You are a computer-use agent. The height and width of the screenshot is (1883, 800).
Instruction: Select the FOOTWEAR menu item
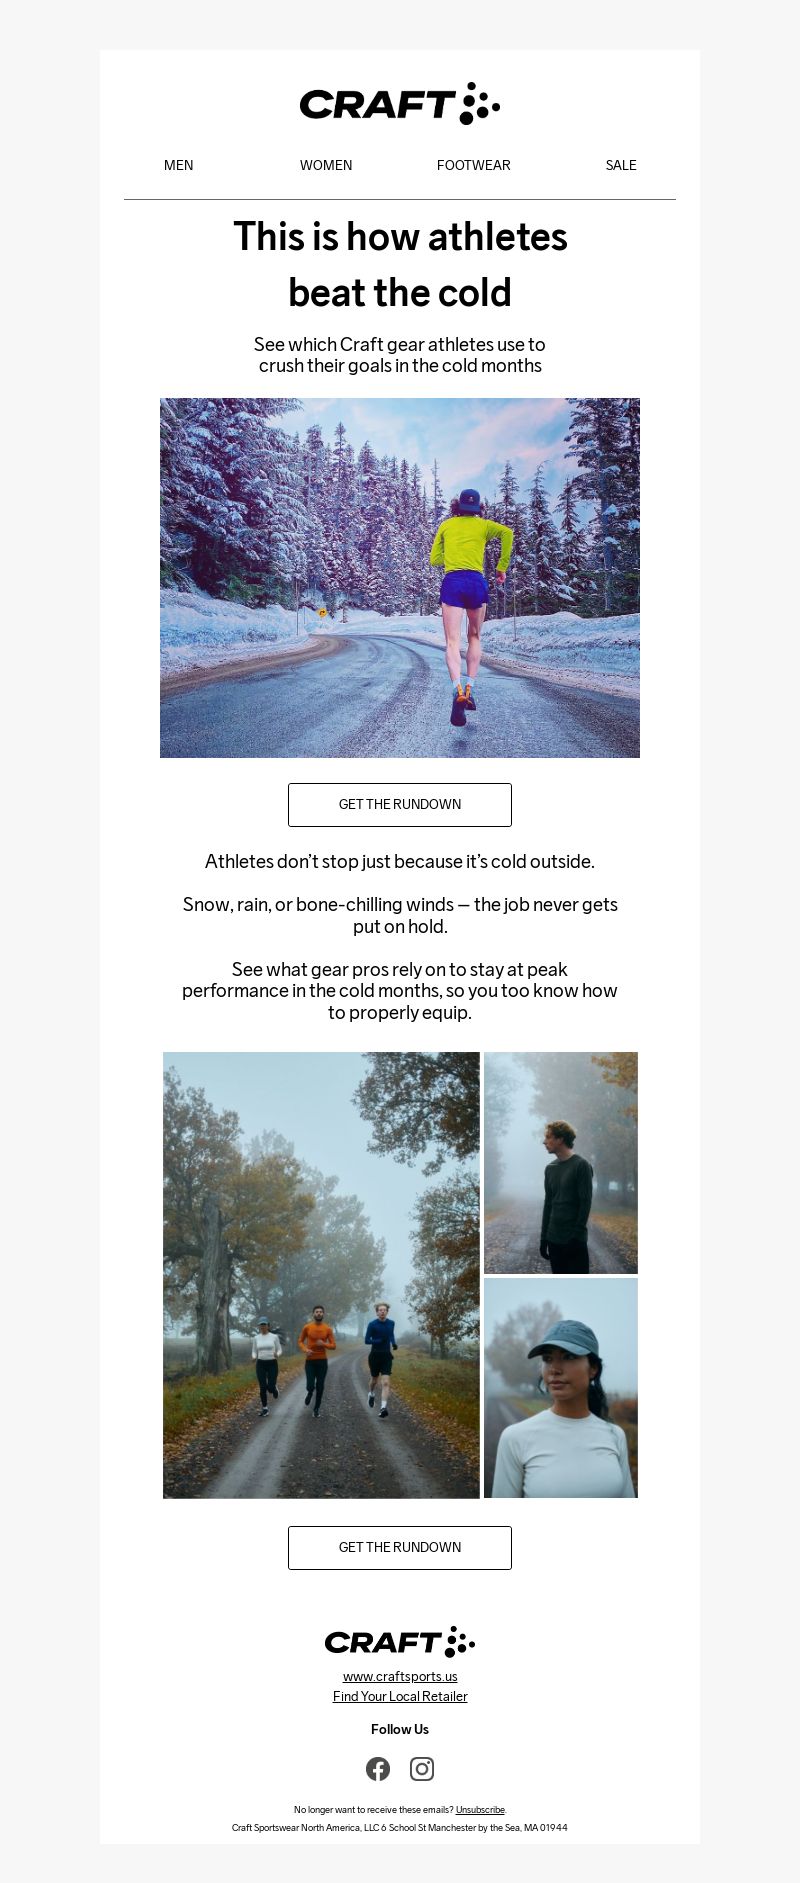pyautogui.click(x=473, y=165)
